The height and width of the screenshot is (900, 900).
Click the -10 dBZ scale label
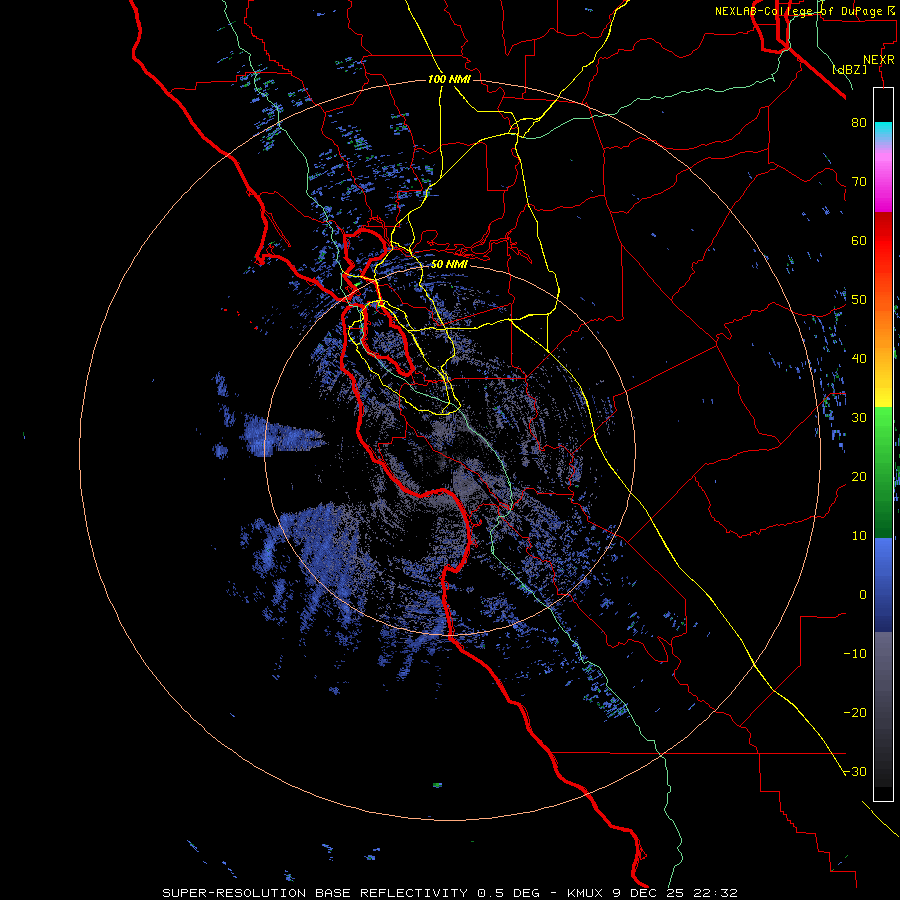coord(855,654)
